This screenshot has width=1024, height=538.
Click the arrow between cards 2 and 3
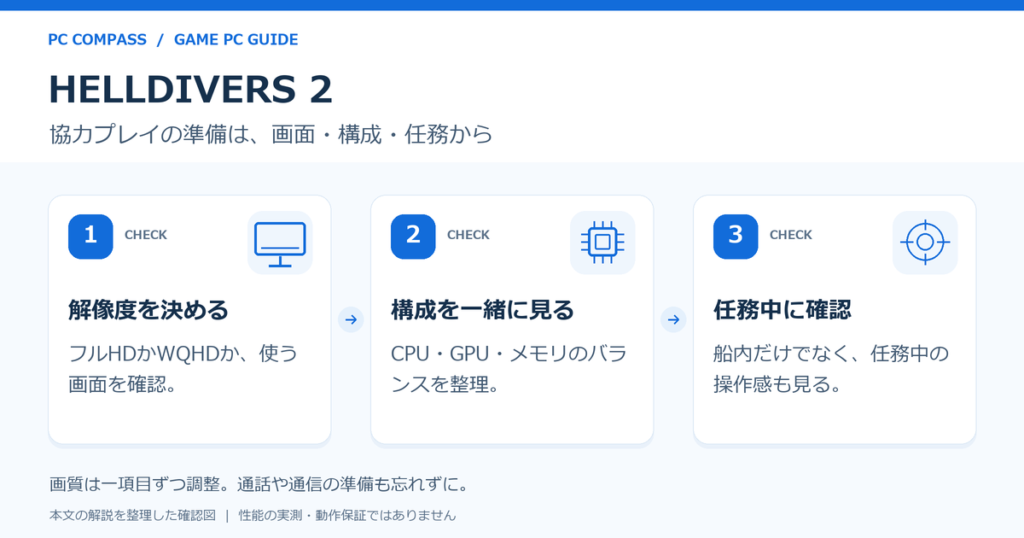point(673,320)
